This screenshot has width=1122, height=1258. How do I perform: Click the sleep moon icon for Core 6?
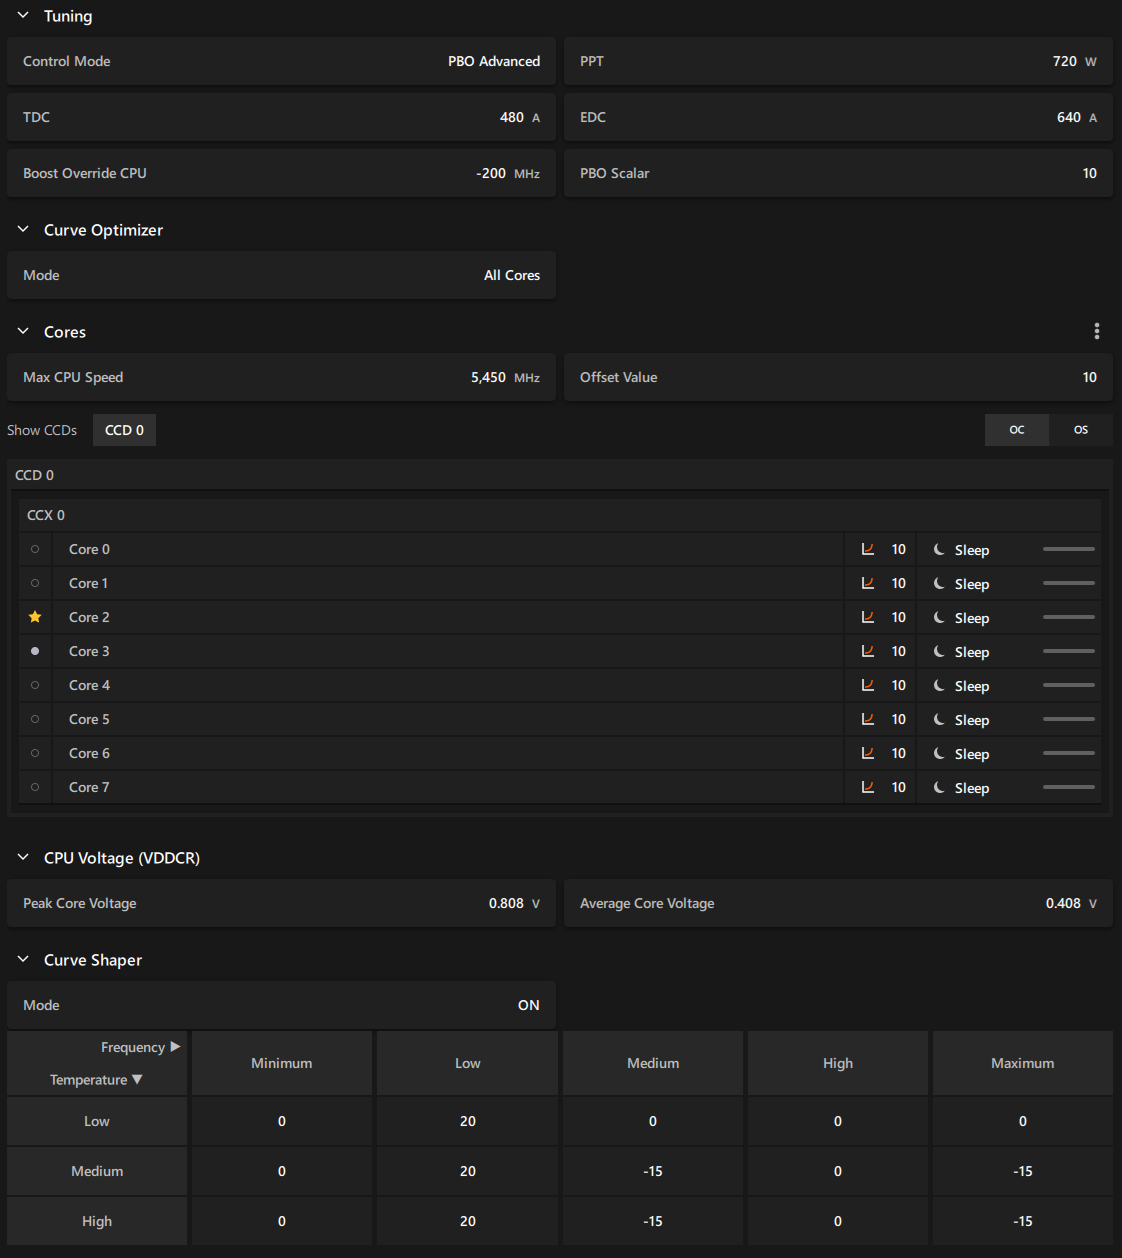(939, 753)
